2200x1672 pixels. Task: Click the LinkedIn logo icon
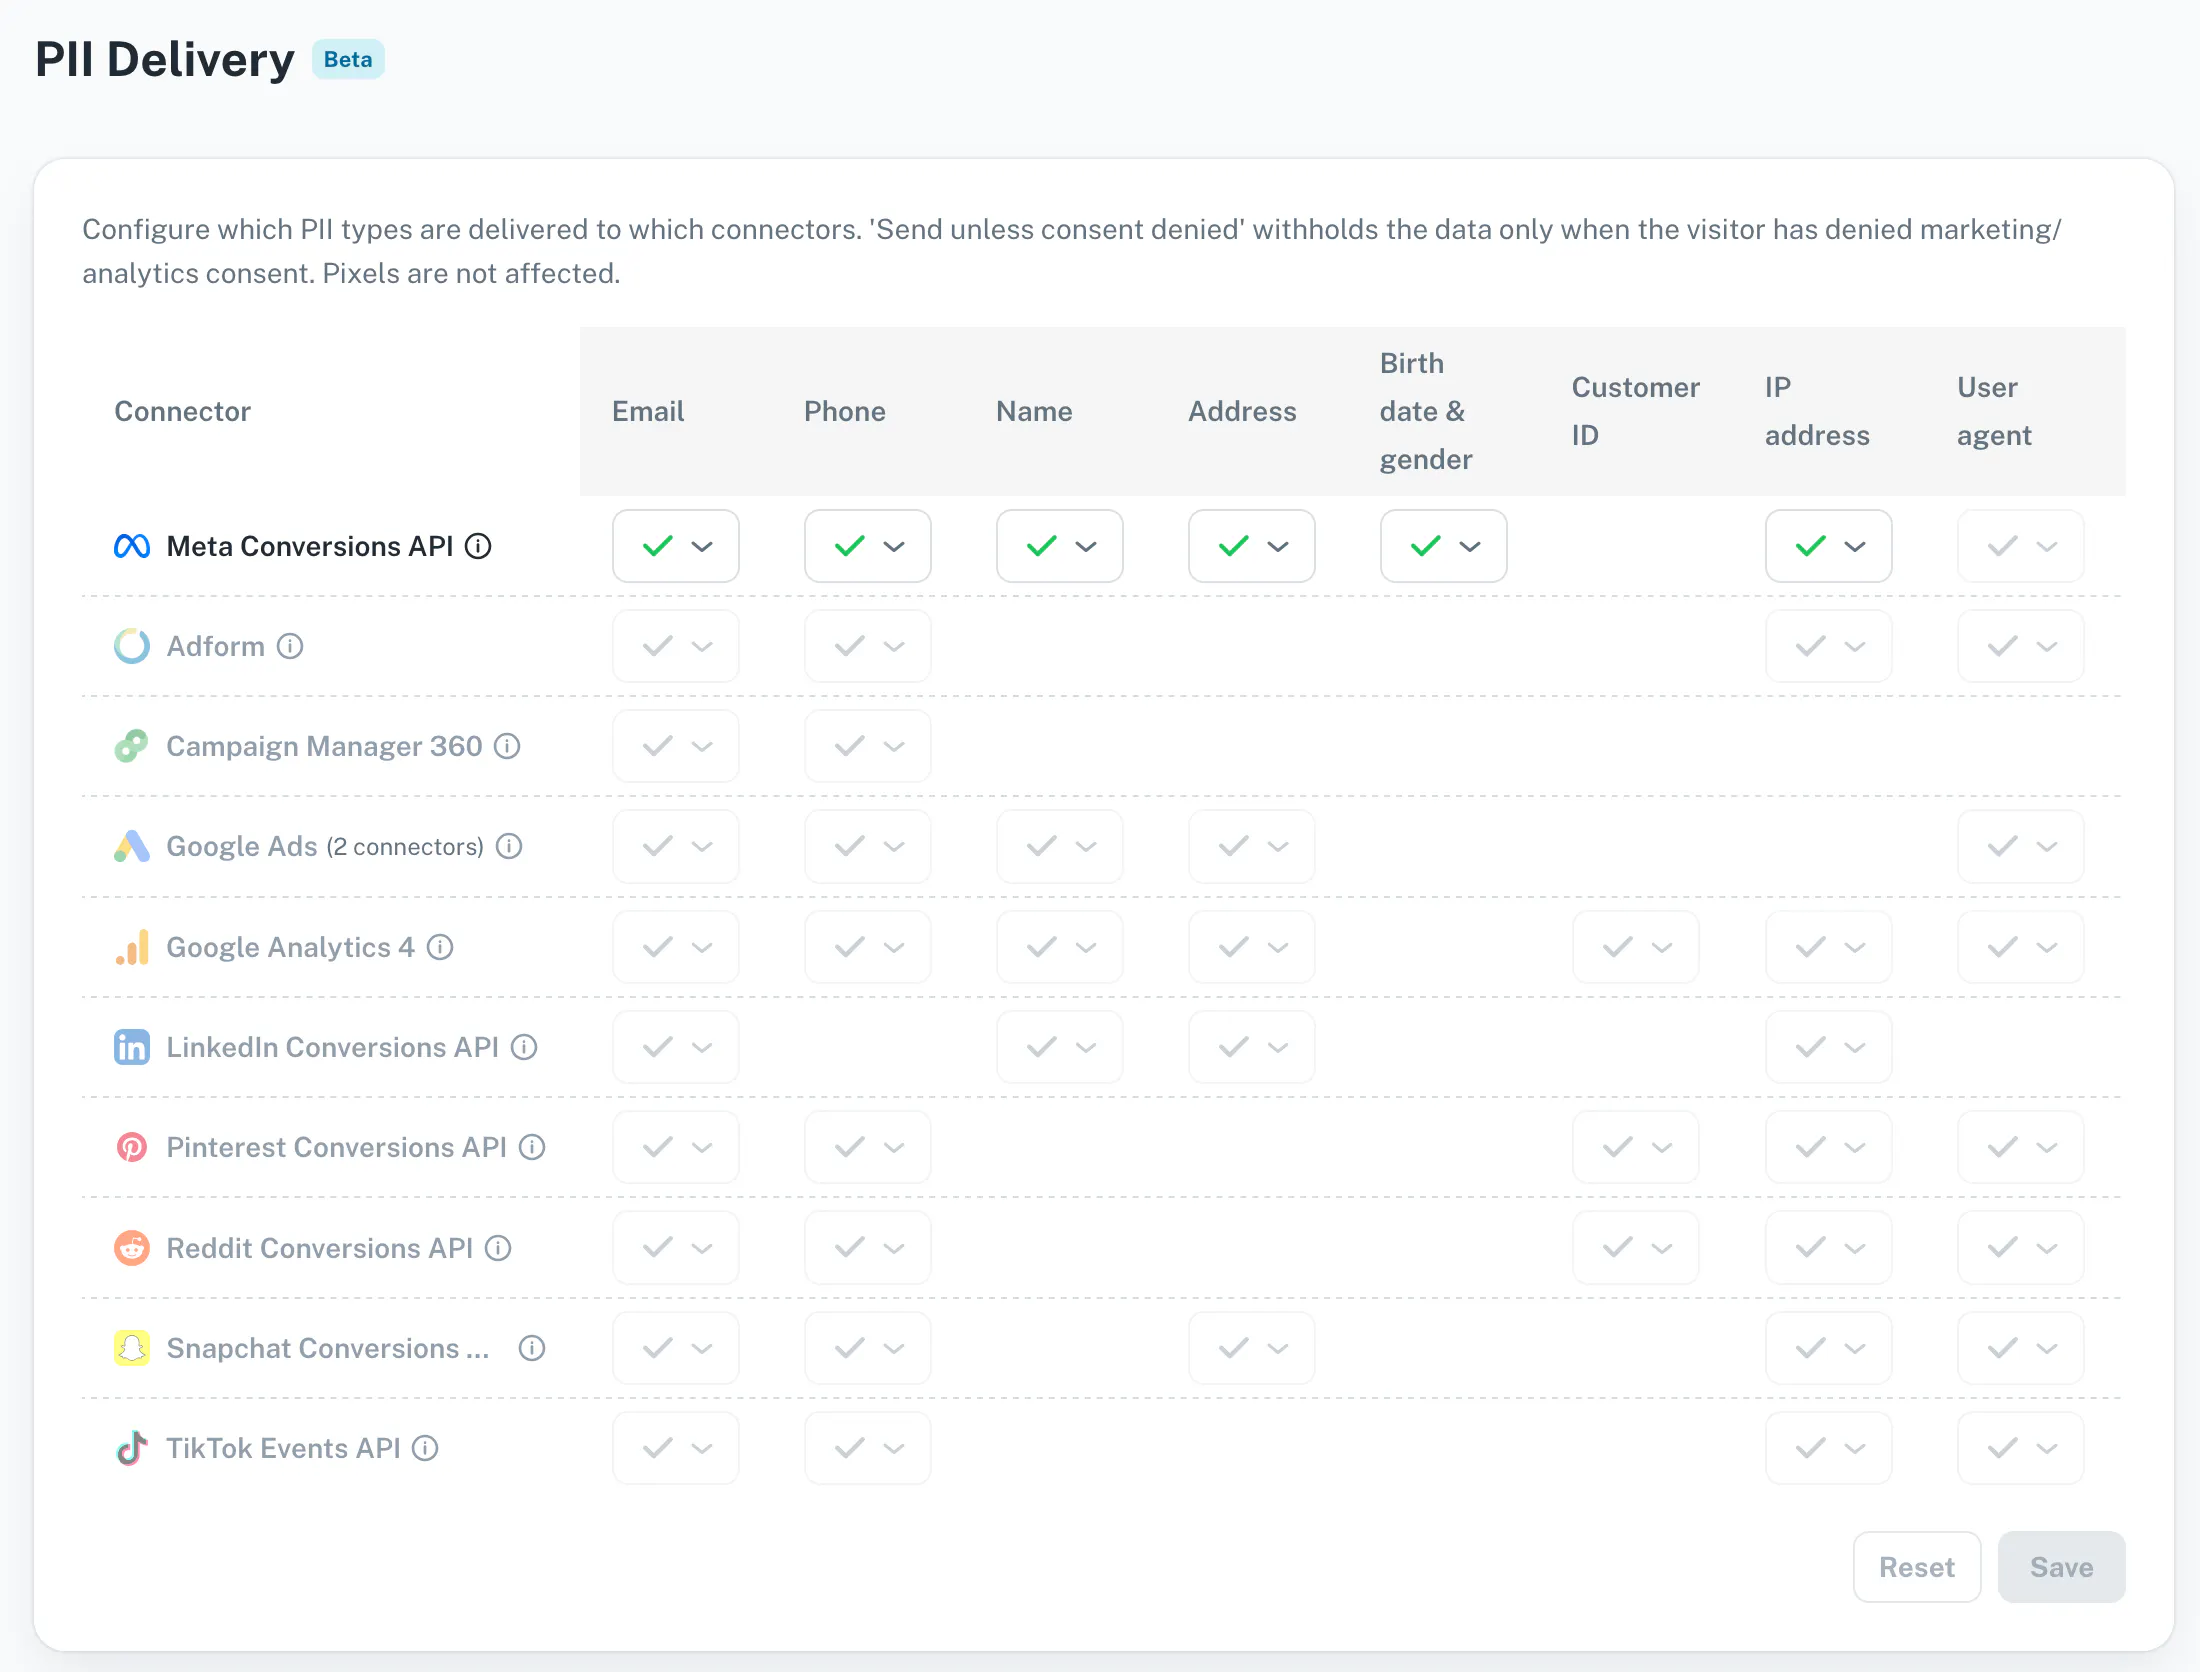click(x=132, y=1047)
